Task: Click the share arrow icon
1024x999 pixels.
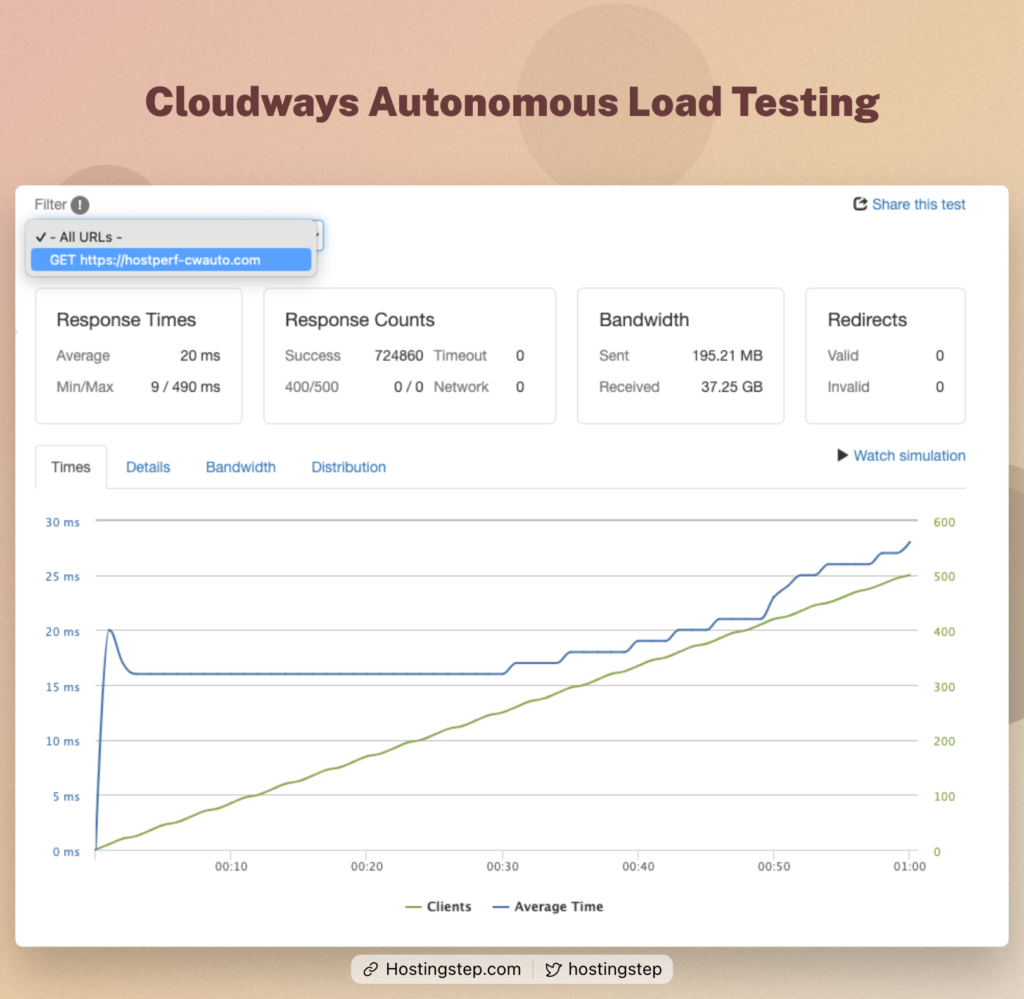Action: click(x=860, y=204)
